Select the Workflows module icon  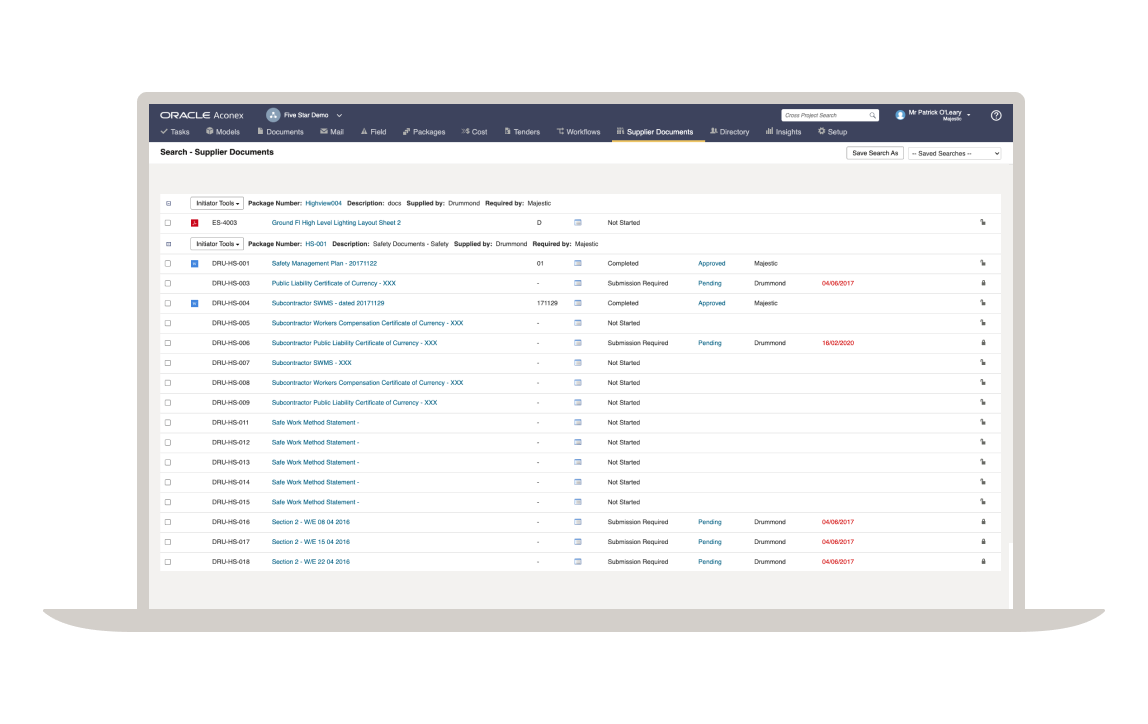578,131
